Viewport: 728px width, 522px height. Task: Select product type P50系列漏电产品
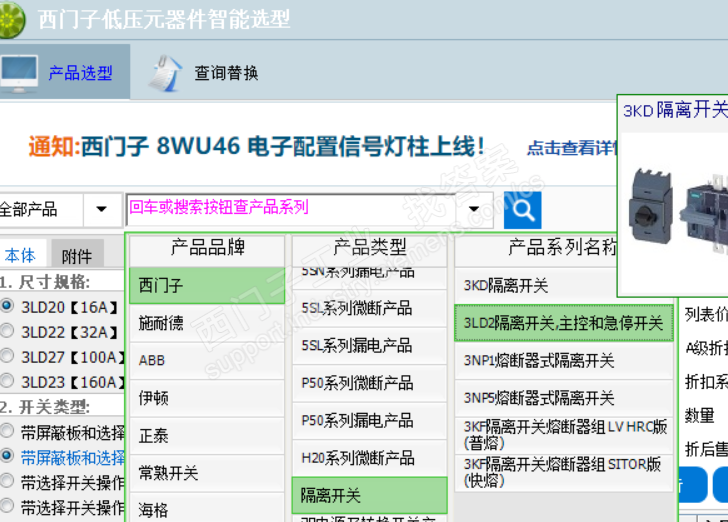[x=370, y=421]
